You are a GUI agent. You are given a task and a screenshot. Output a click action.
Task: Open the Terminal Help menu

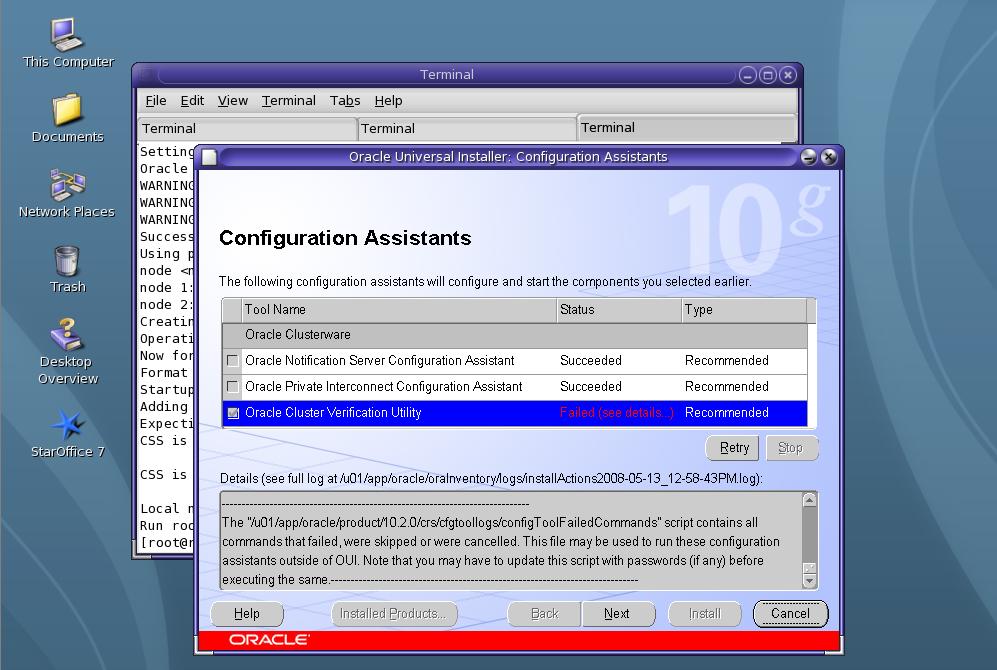[x=388, y=100]
